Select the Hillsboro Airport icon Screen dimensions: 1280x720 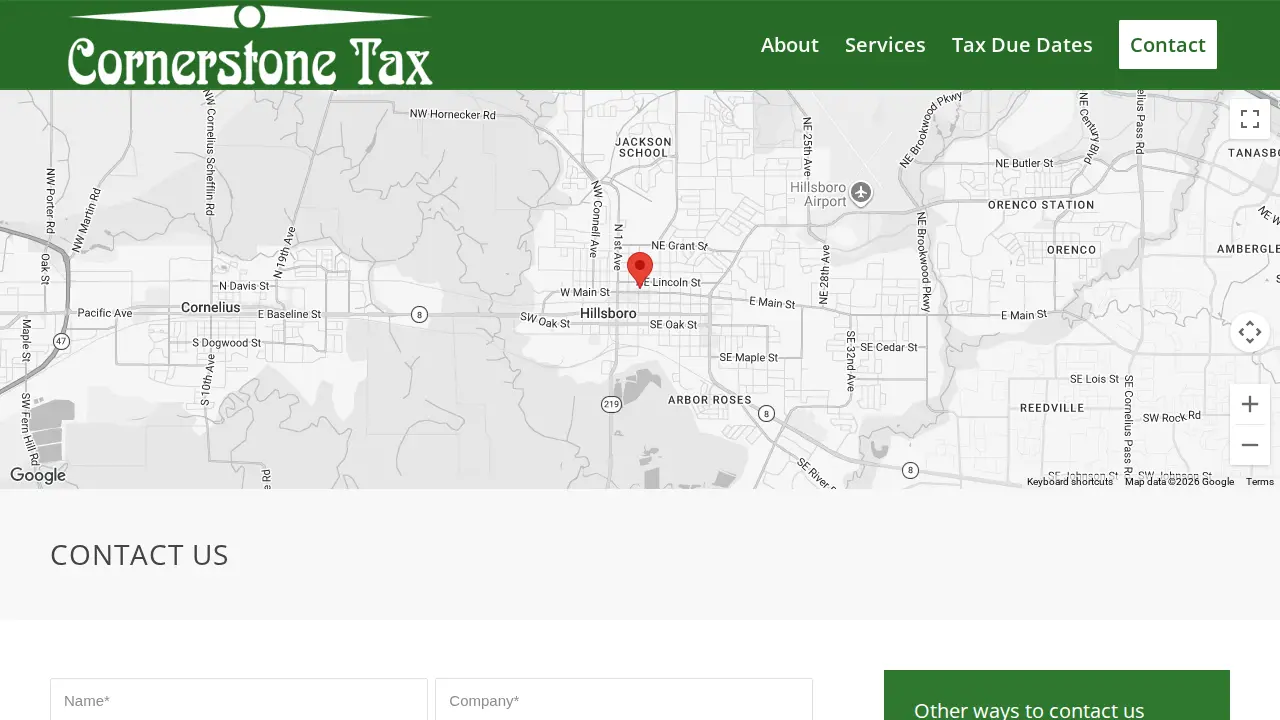click(861, 192)
